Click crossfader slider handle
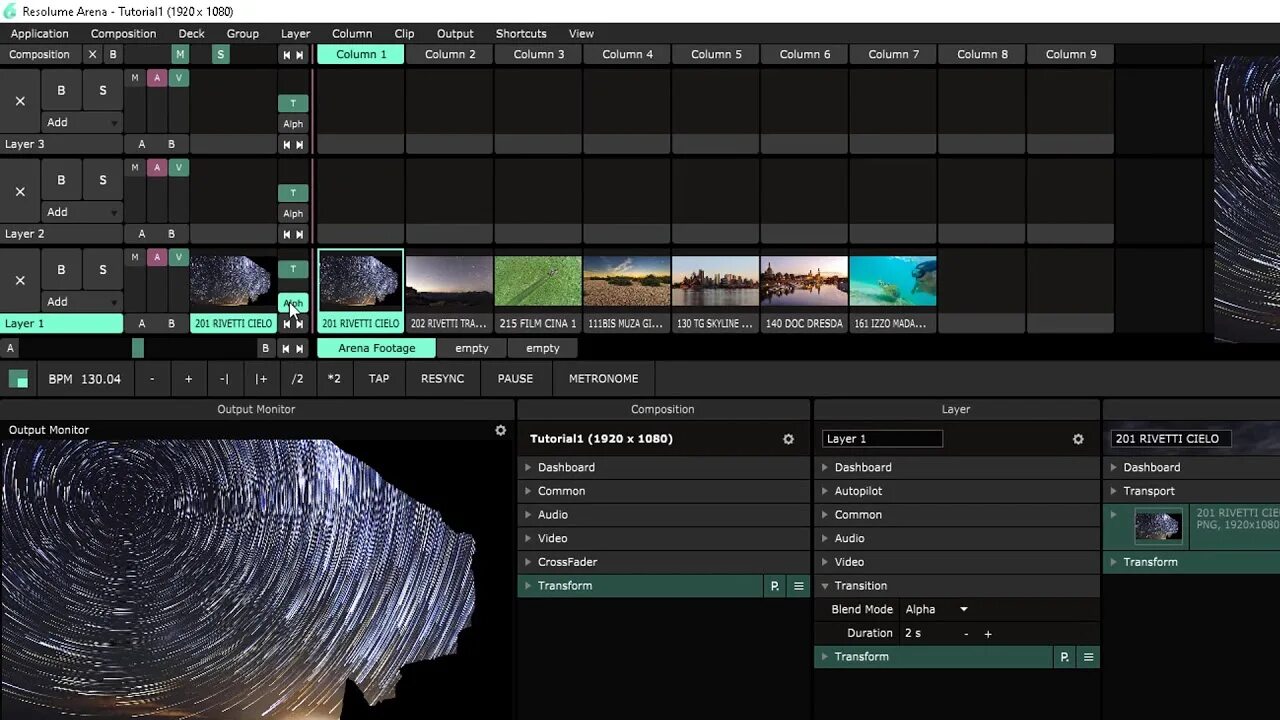The image size is (1280, 720). (x=138, y=348)
